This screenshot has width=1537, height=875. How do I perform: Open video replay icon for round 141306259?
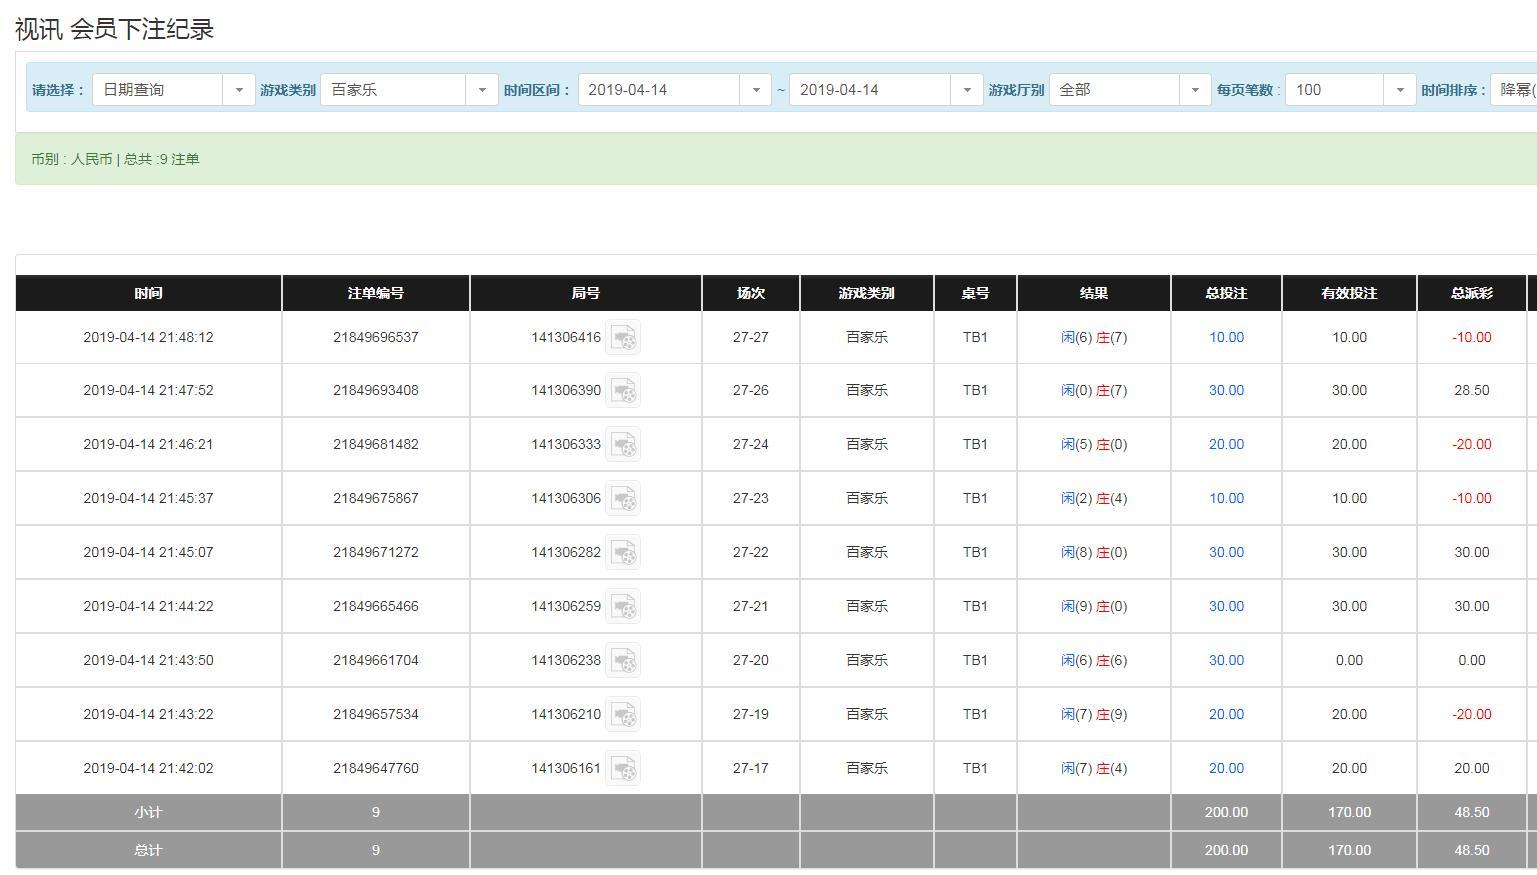click(623, 606)
